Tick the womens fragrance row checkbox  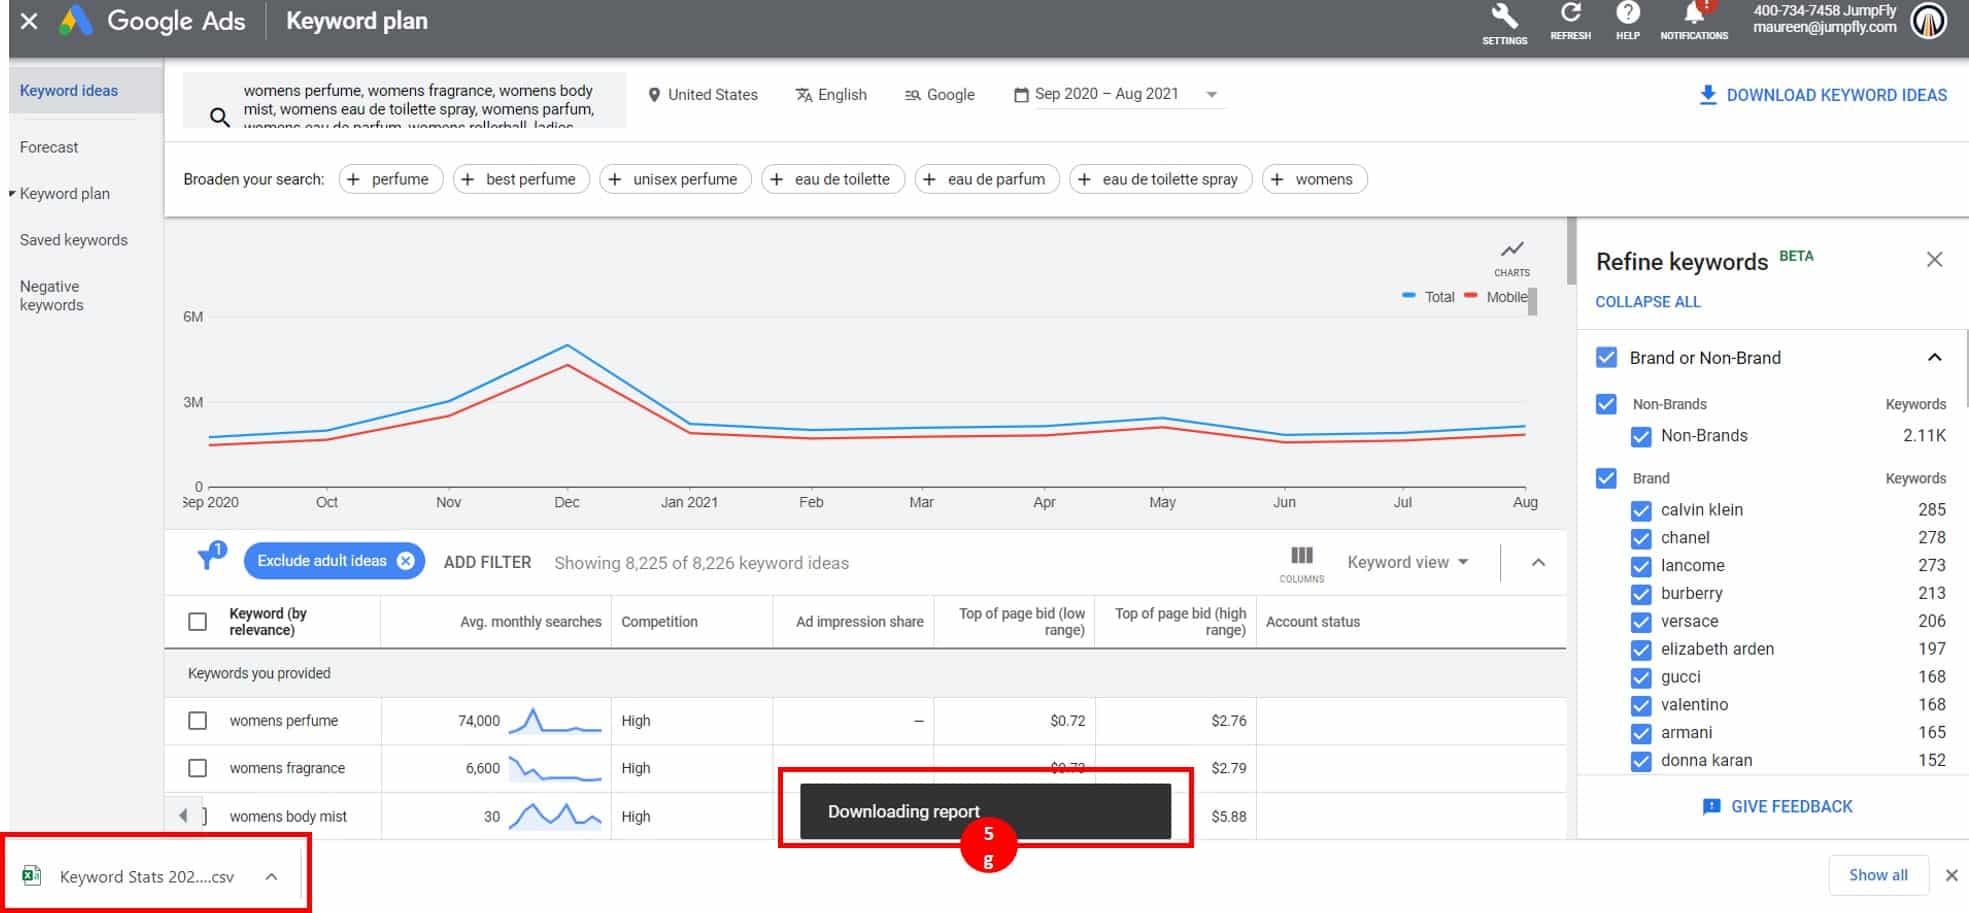click(x=198, y=768)
